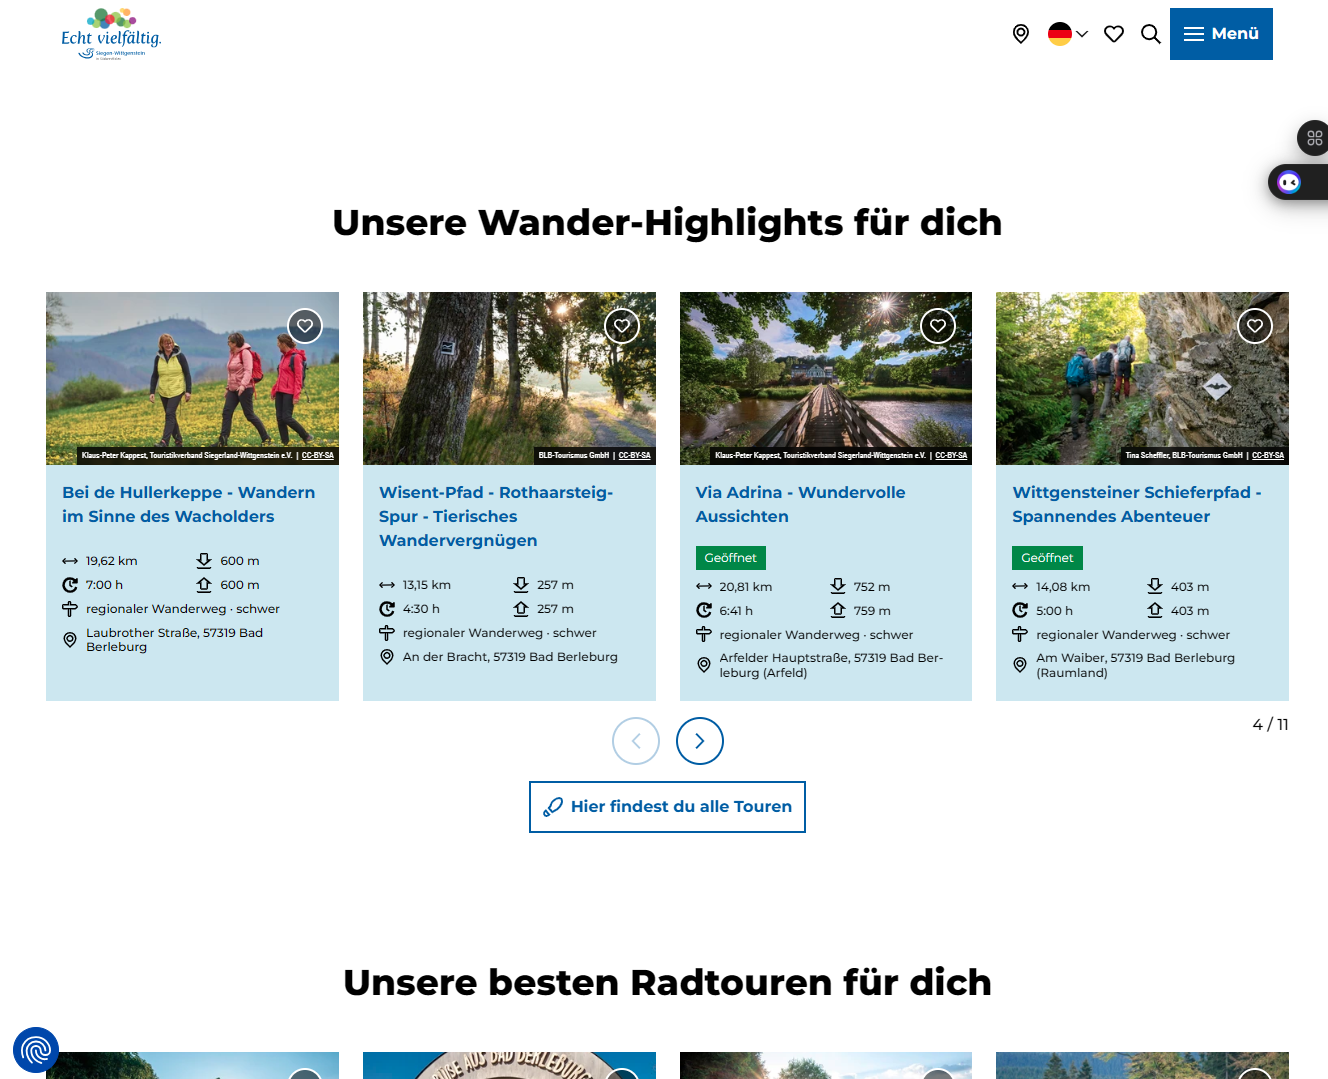This screenshot has height=1079, width=1328.
Task: Click address Am Waiber, 57319 Bad Berleburg
Action: [x=1135, y=666]
